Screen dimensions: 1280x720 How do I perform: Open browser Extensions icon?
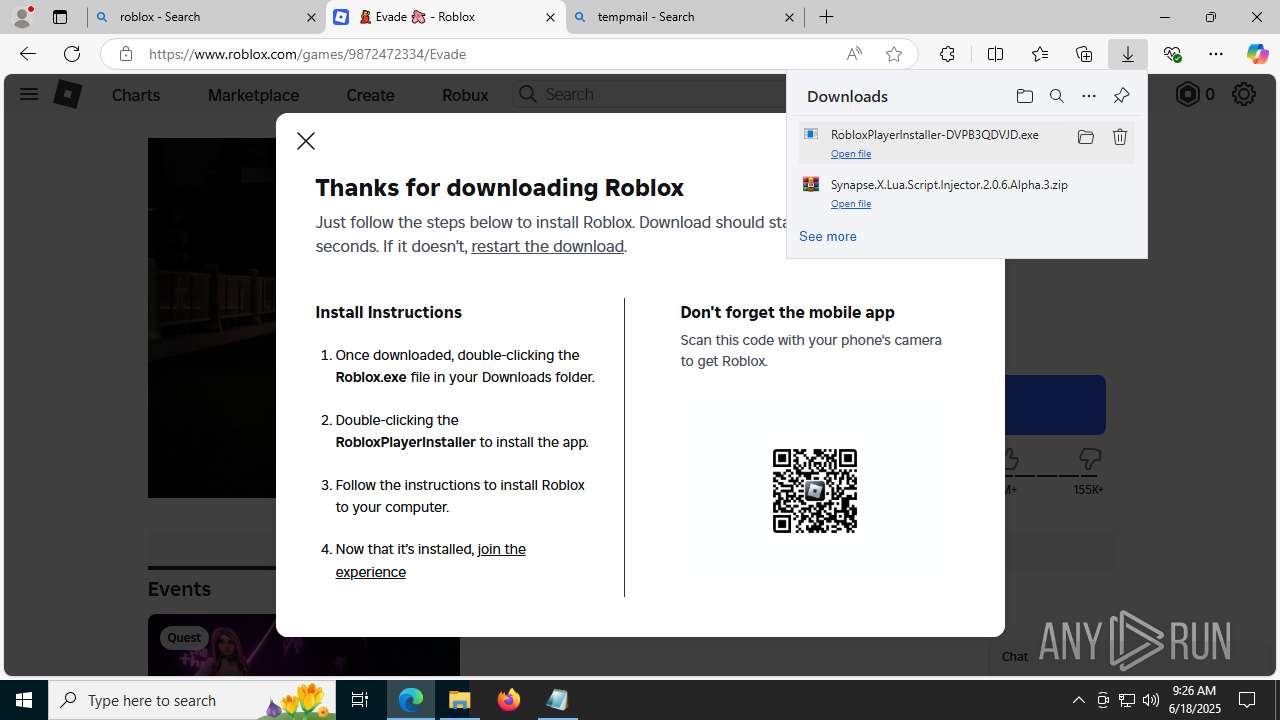tap(947, 54)
